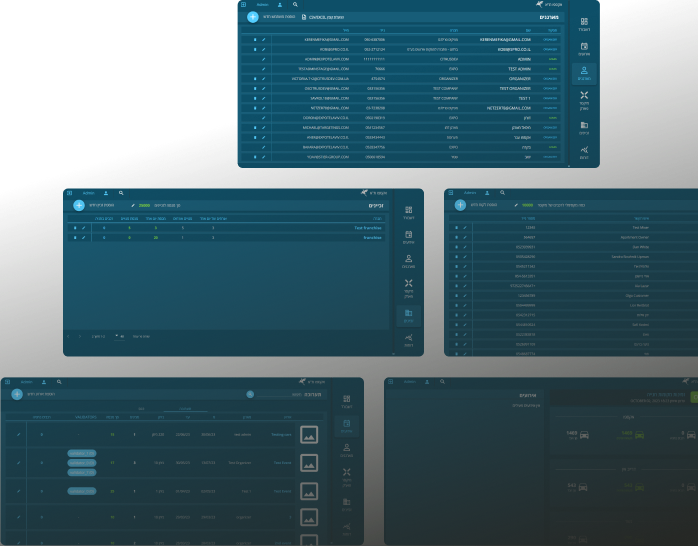Edit the Test Organizer event row
Image resolution: width=698 pixels, height=546 pixels.
click(19, 463)
